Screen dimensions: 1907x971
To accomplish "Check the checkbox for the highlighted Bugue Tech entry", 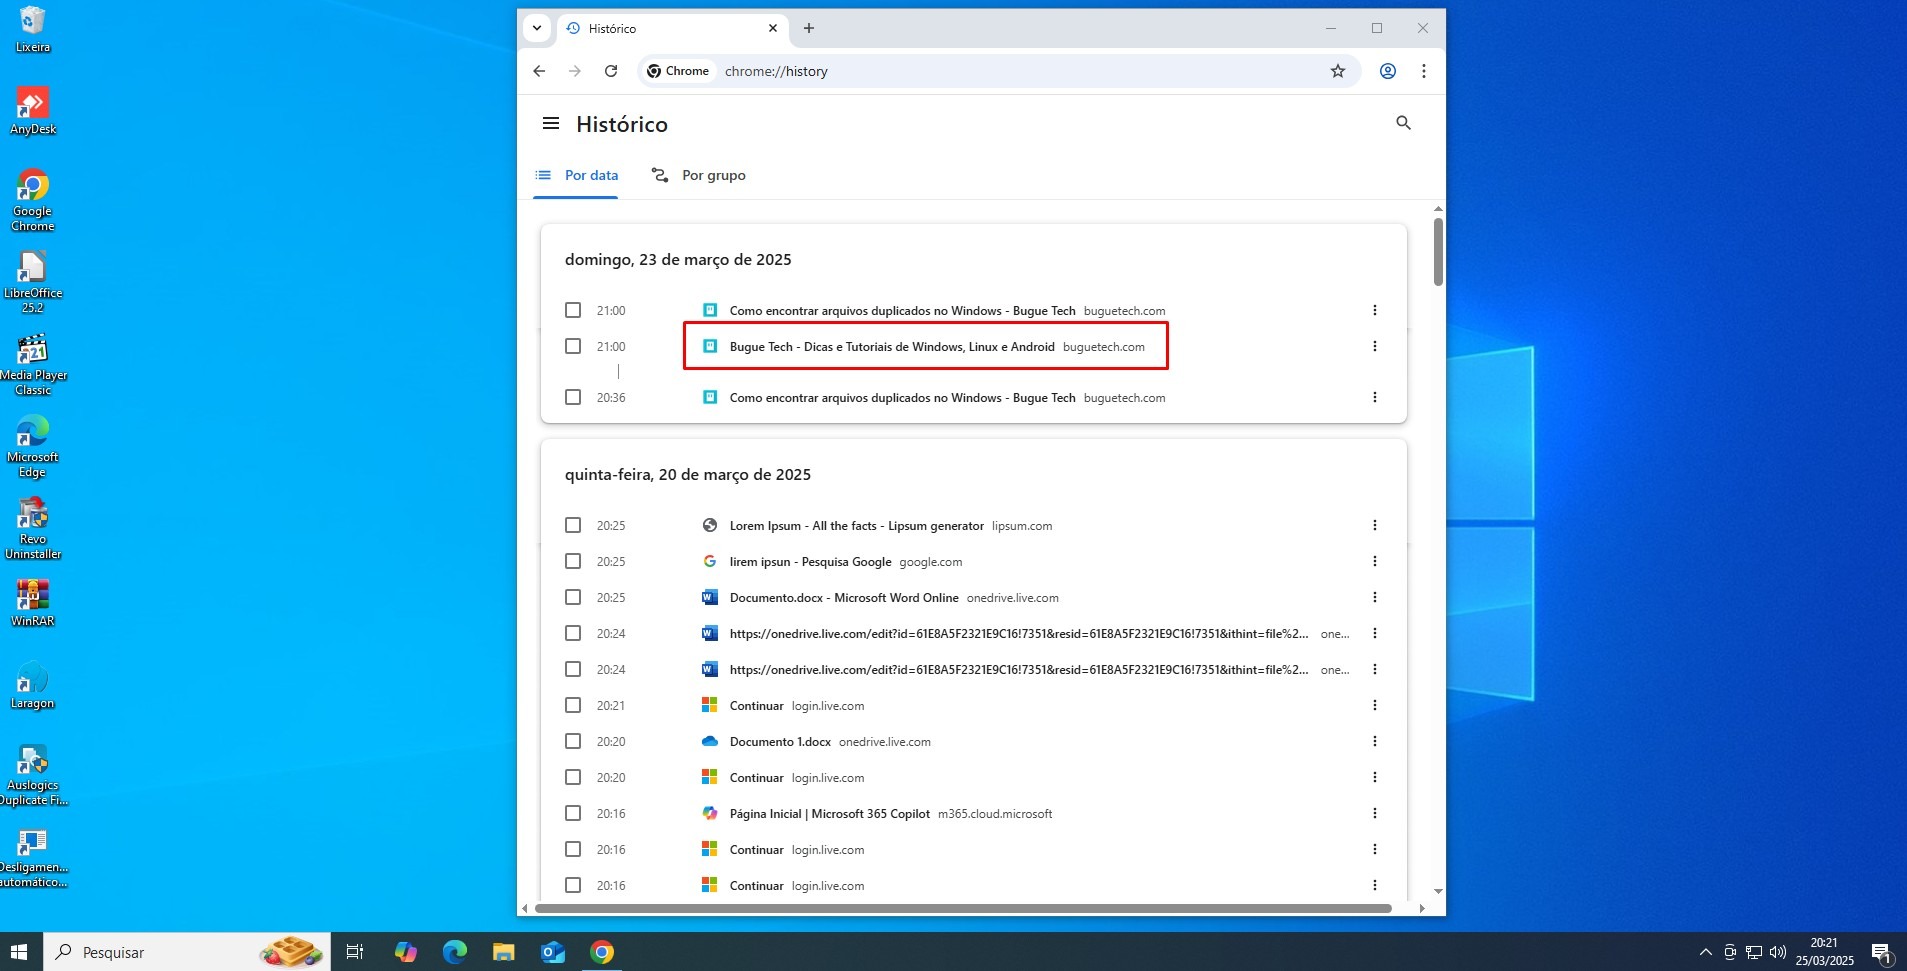I will (573, 346).
